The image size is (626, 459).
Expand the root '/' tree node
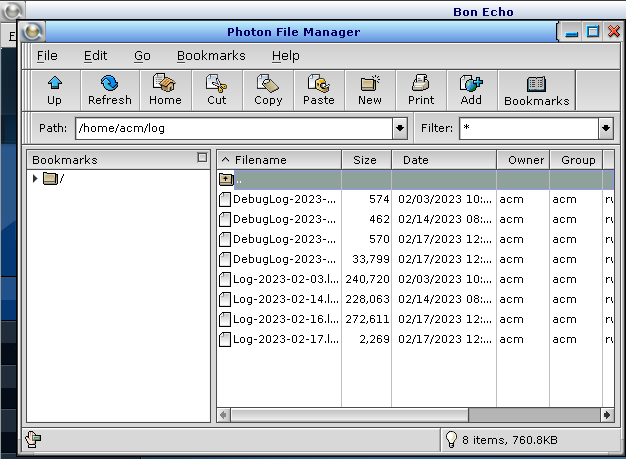point(35,178)
